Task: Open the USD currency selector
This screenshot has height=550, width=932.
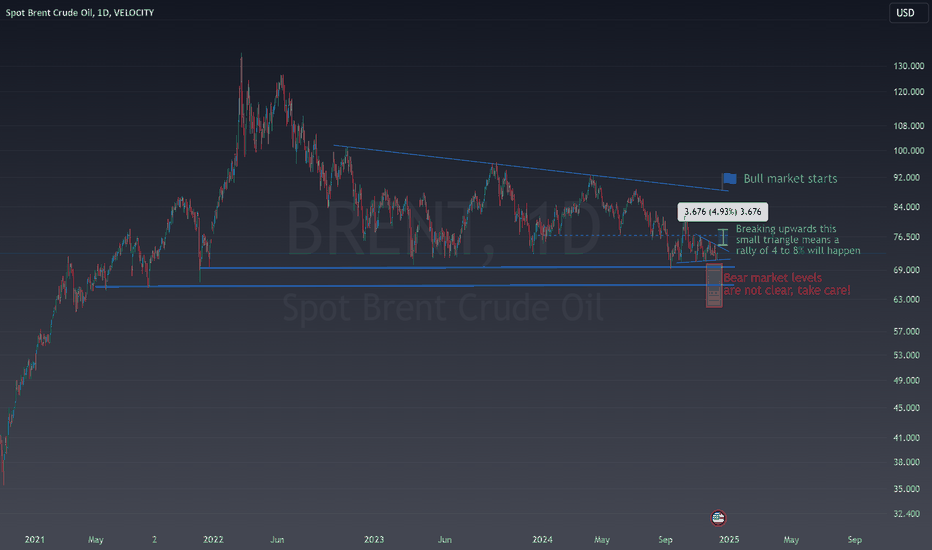Action: click(x=908, y=12)
